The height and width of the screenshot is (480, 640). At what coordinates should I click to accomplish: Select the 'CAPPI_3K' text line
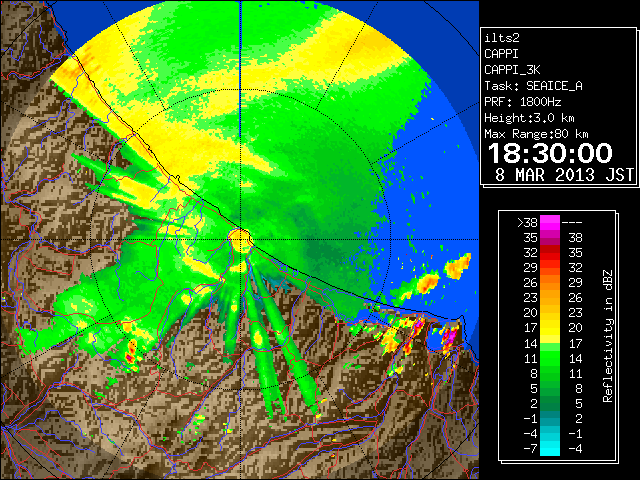coord(512,70)
